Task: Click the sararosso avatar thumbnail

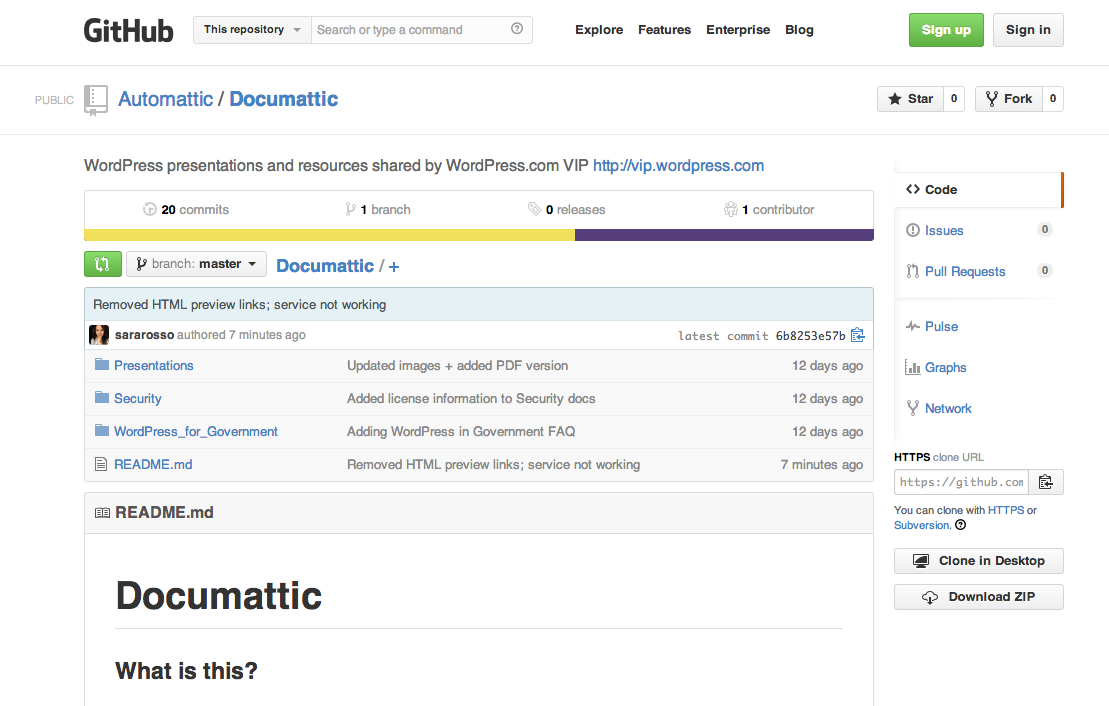Action: coord(99,335)
